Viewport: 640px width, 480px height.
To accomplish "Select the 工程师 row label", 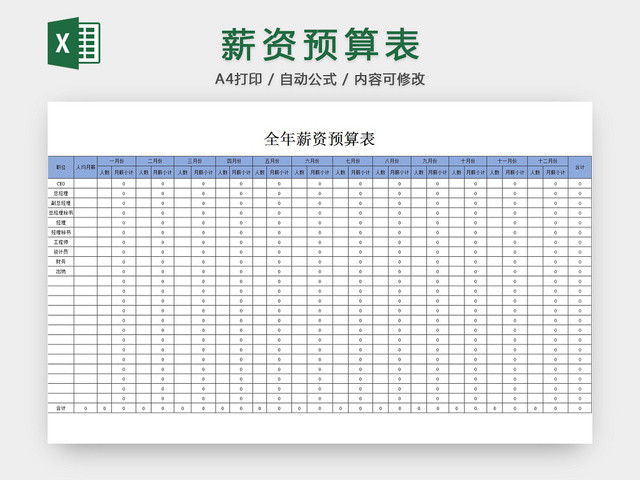I will click(x=61, y=242).
